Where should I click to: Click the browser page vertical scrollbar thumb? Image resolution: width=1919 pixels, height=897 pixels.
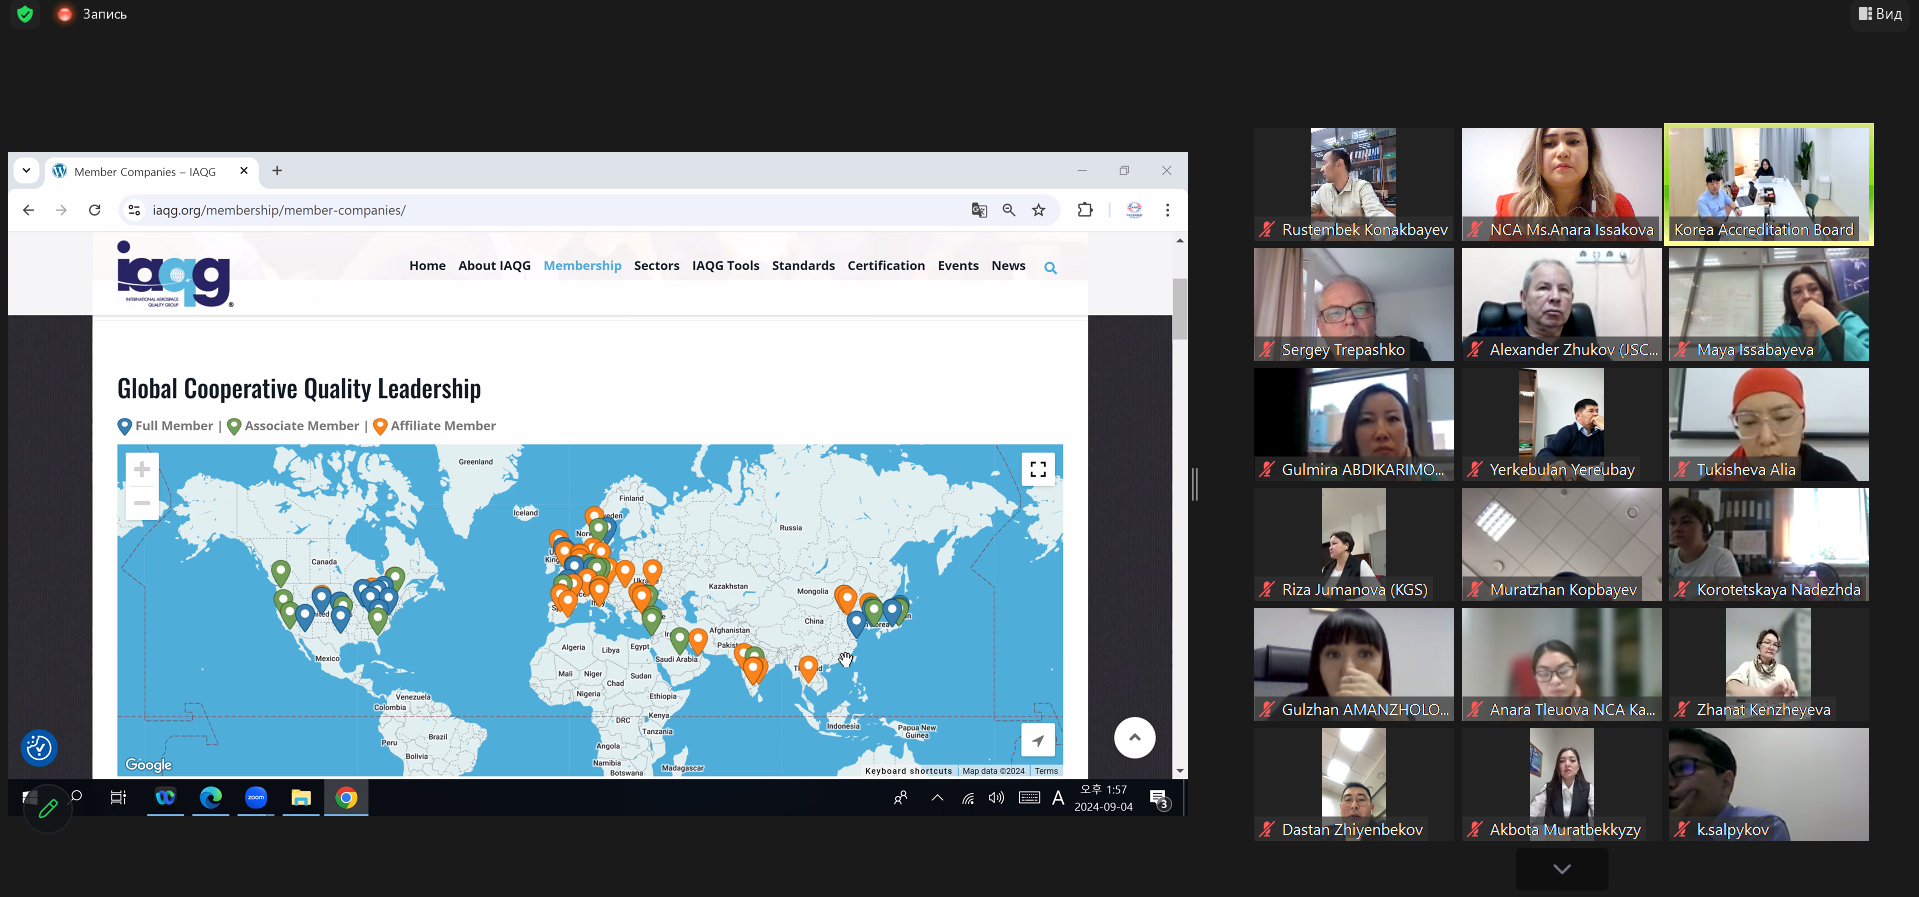tap(1180, 308)
